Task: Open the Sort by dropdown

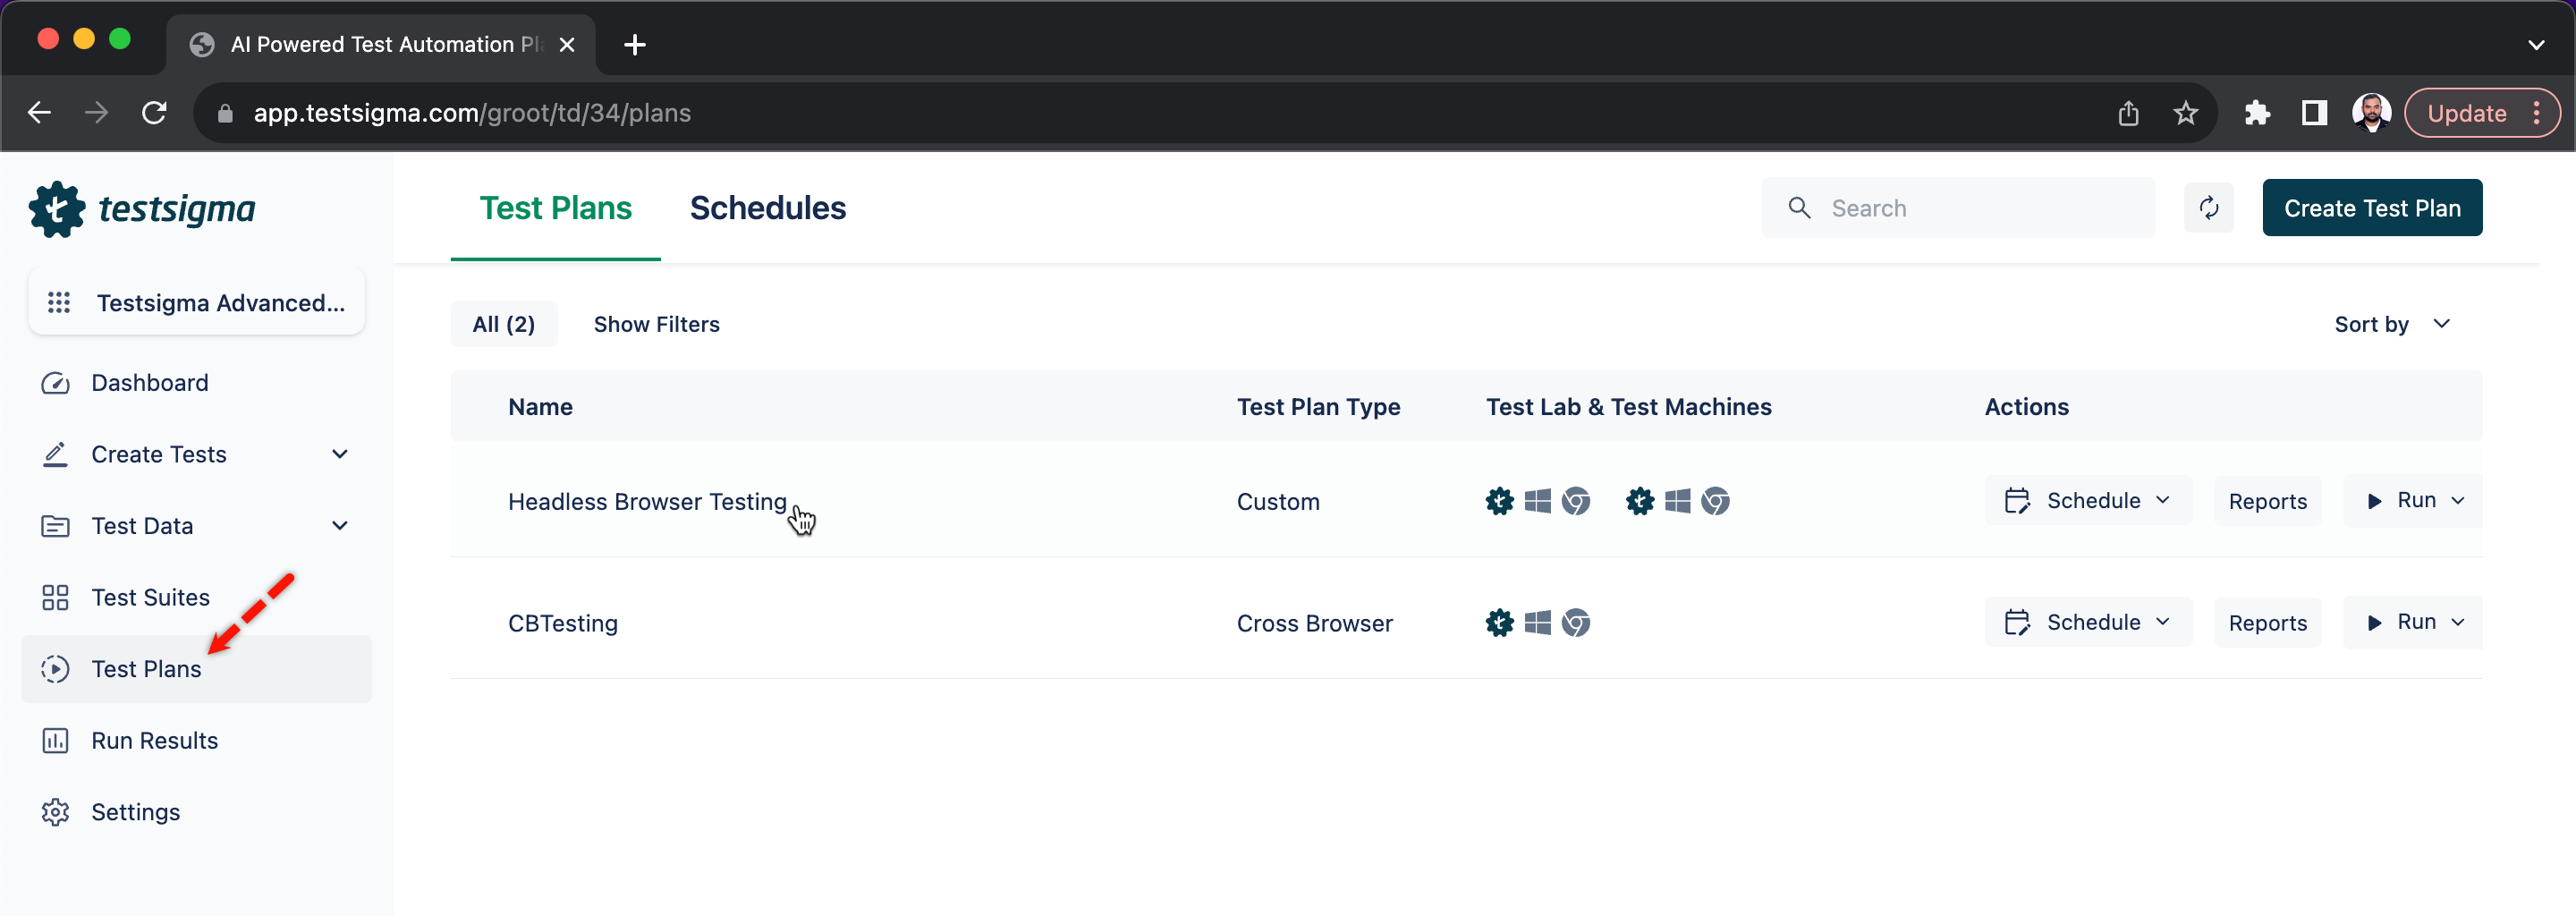Action: point(2392,324)
